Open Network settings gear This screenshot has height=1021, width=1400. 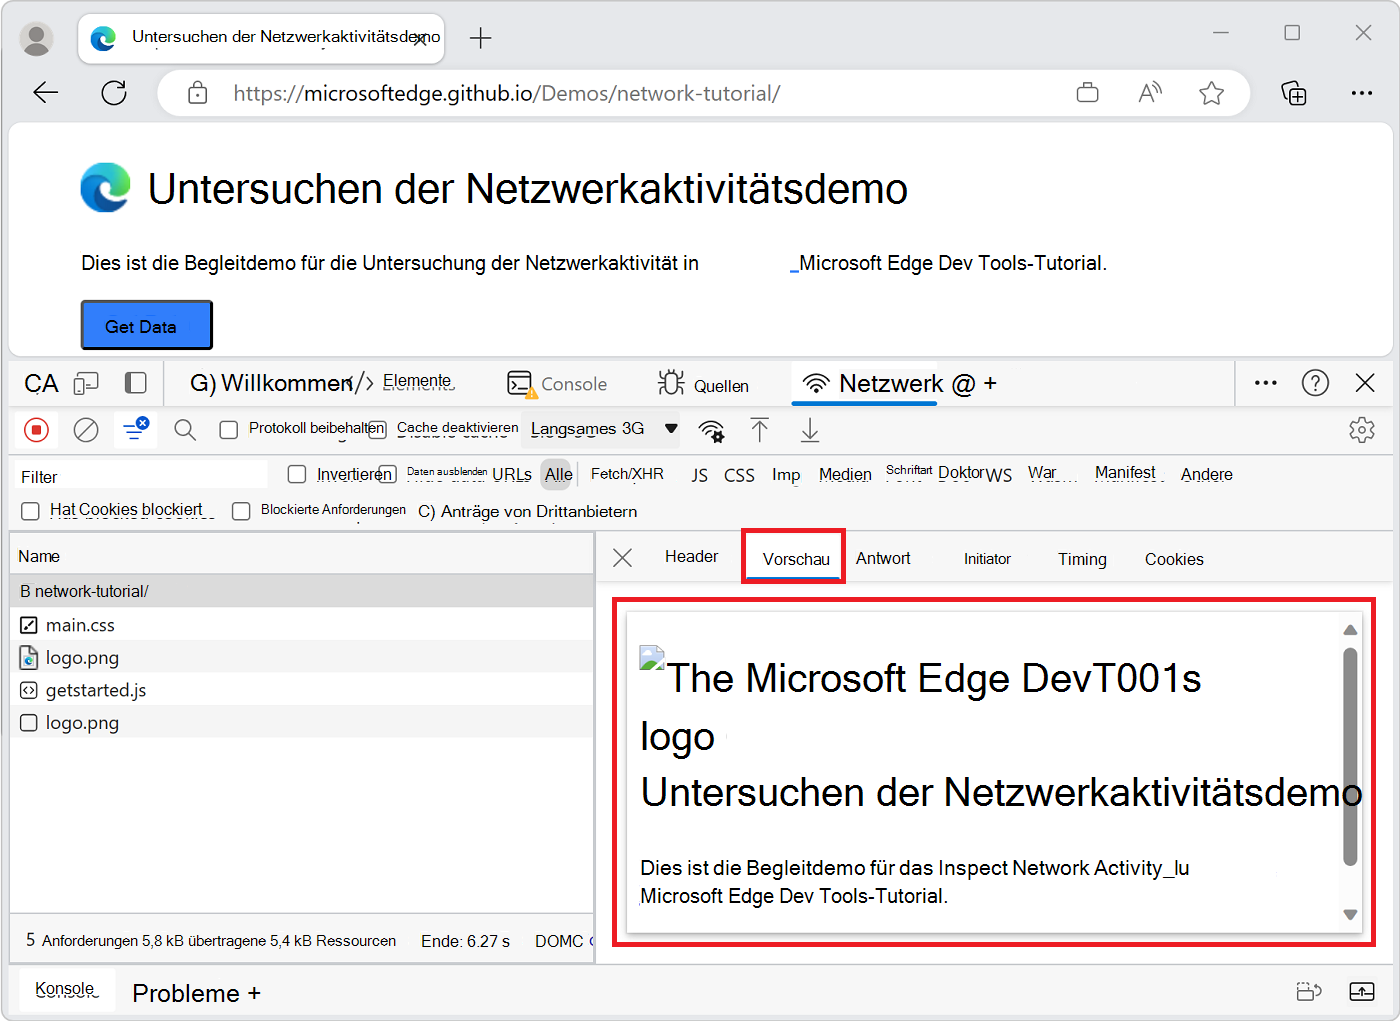1362,430
